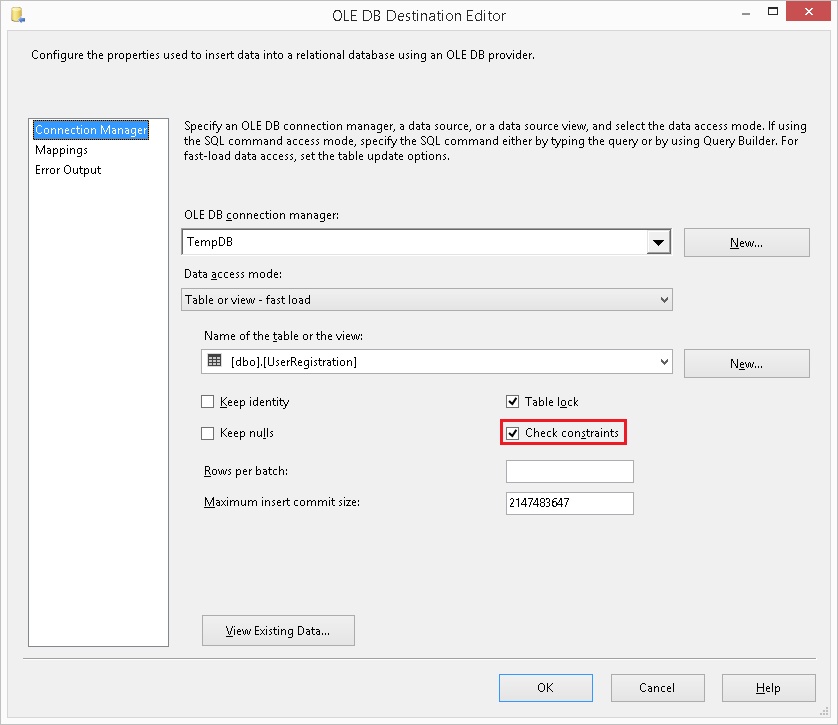This screenshot has height=725, width=838.
Task: Select the Connection Manager page
Action: (x=90, y=129)
